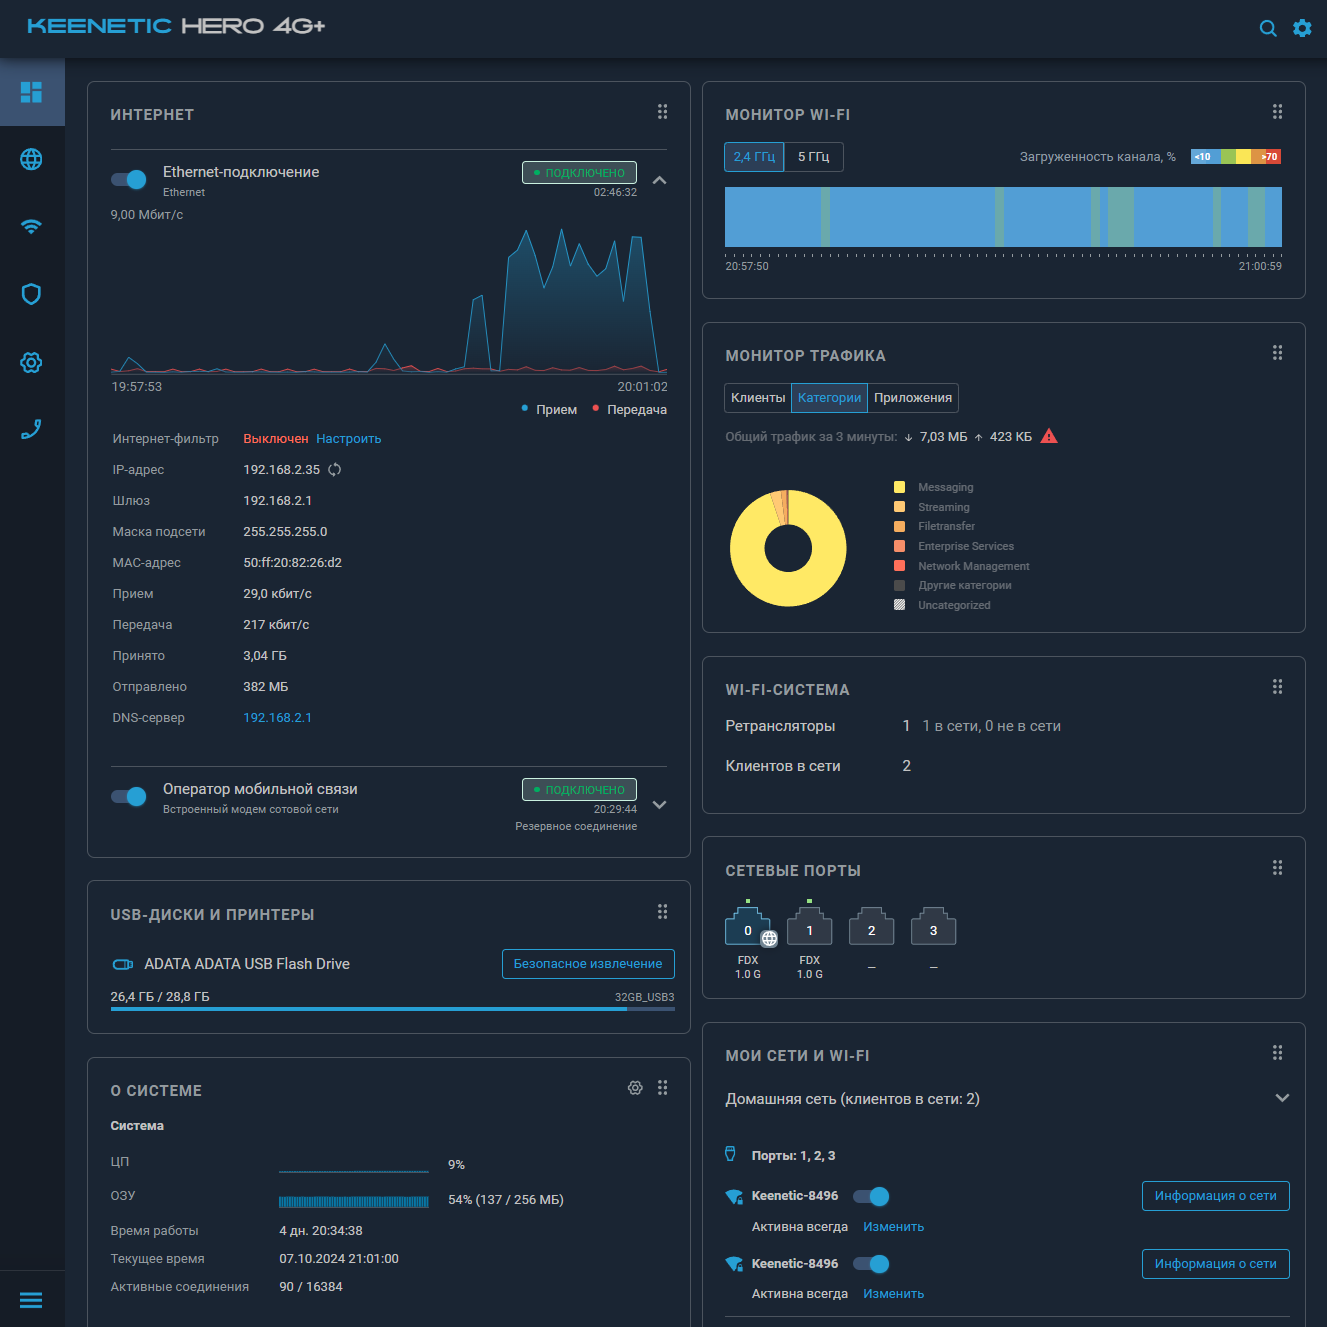Image resolution: width=1327 pixels, height=1327 pixels.
Task: Select the dashboard icon in the sidebar
Action: (32, 92)
